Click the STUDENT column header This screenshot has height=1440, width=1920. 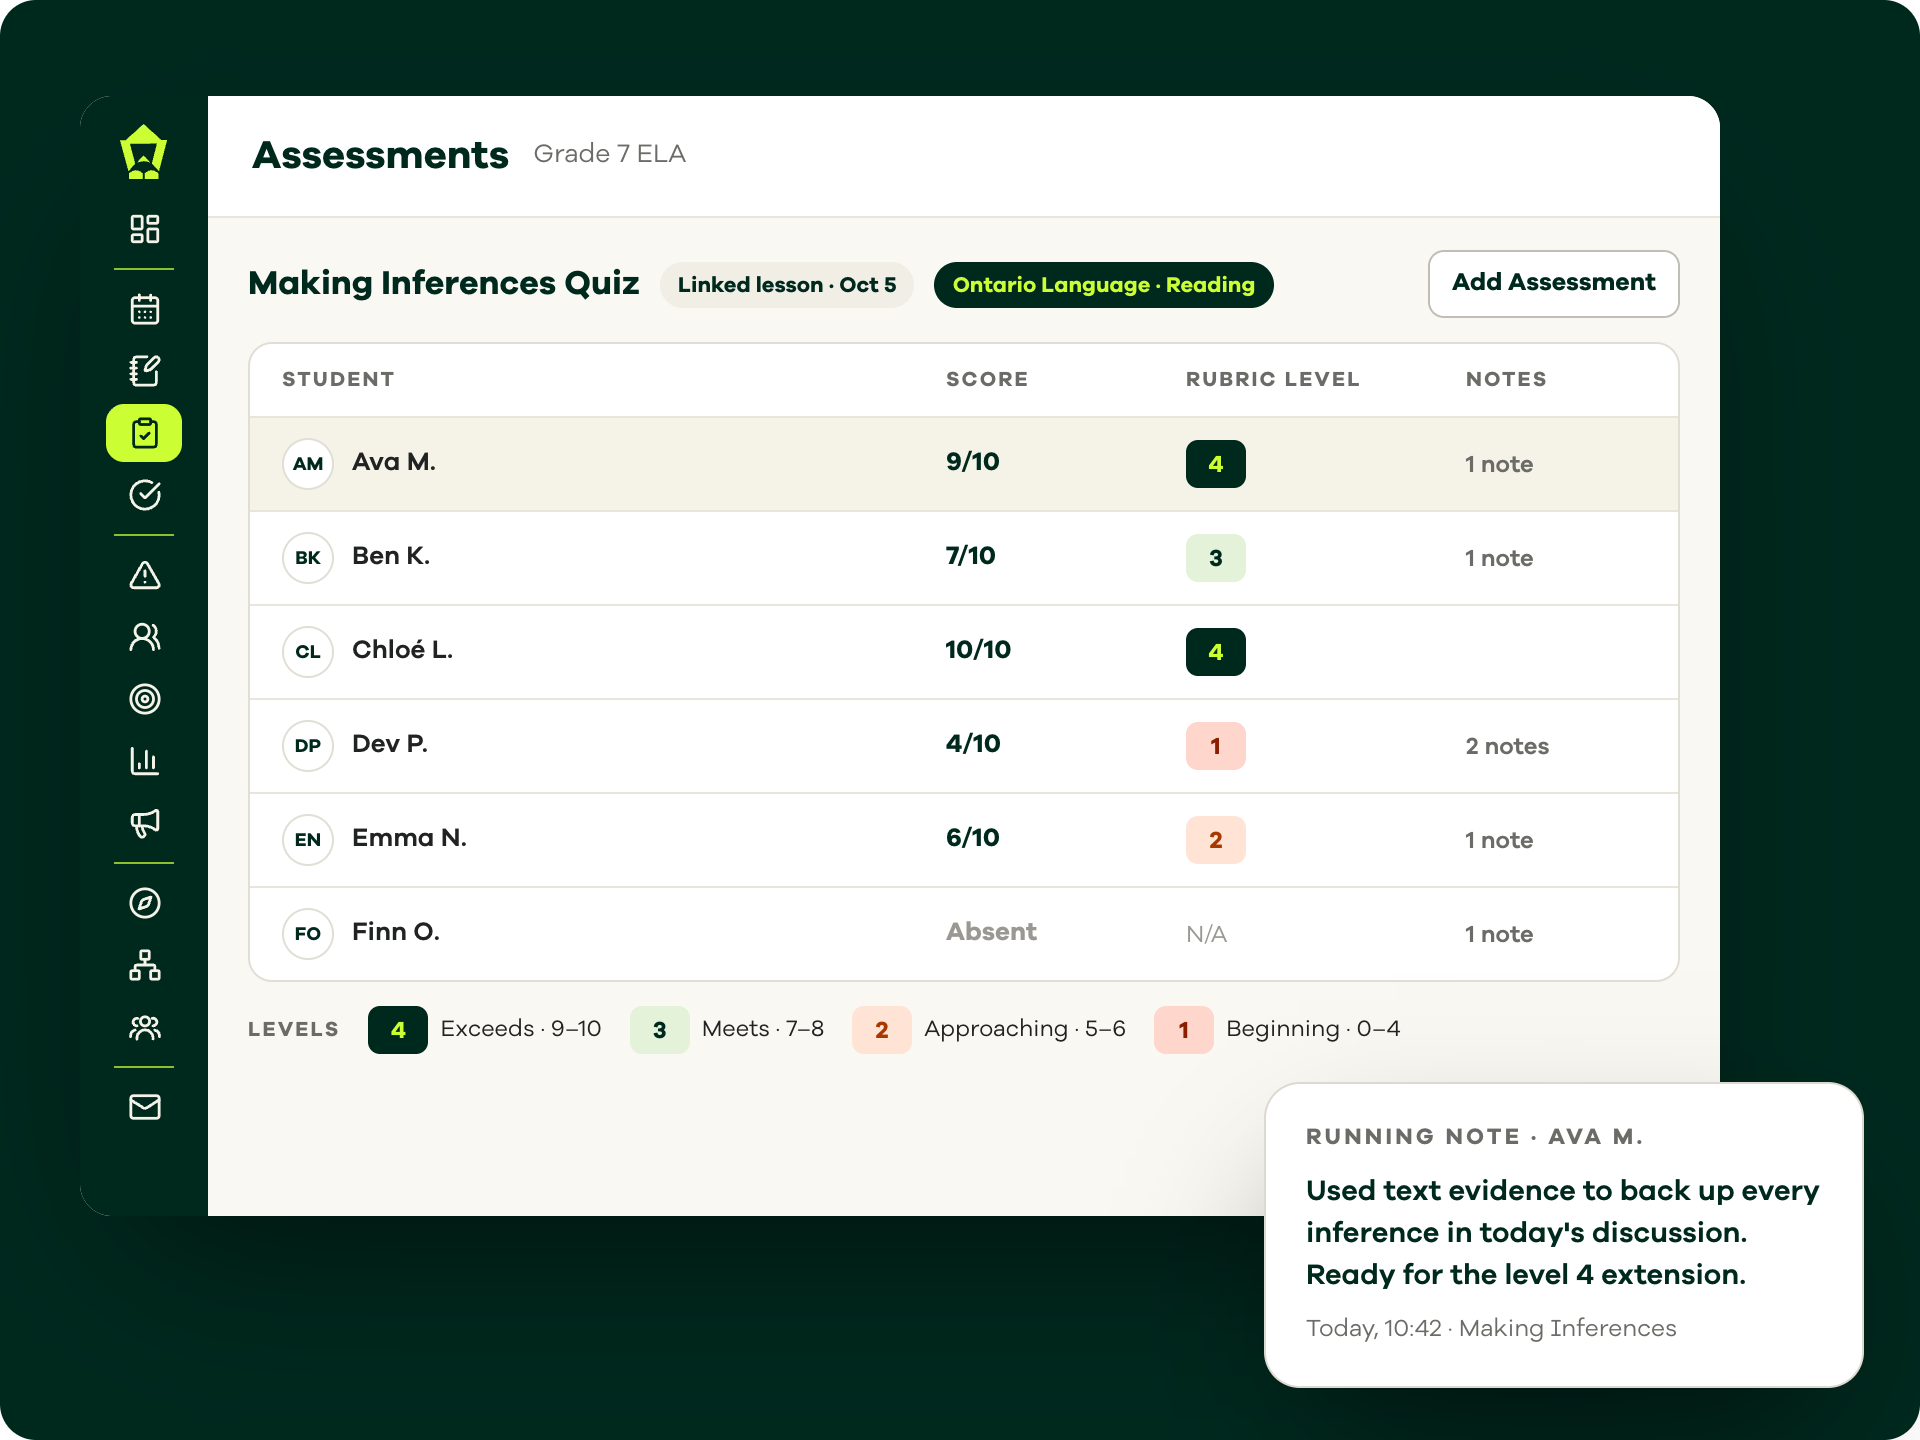point(338,380)
